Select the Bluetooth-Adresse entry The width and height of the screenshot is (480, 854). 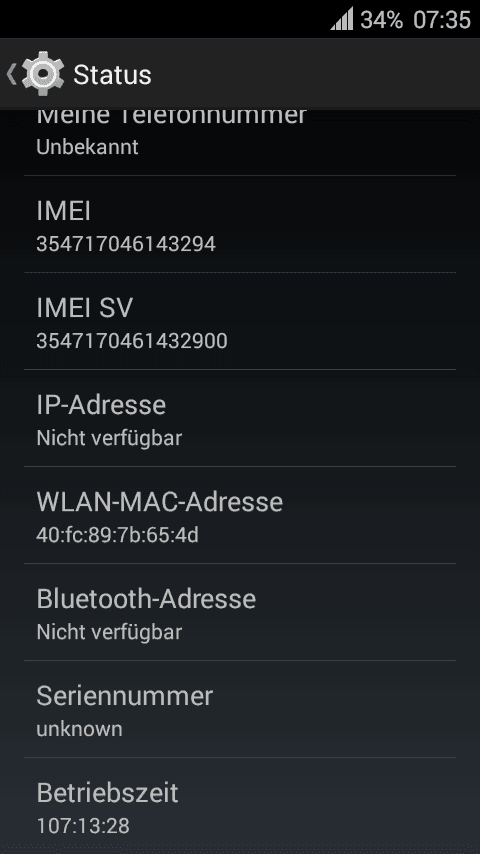pos(240,612)
